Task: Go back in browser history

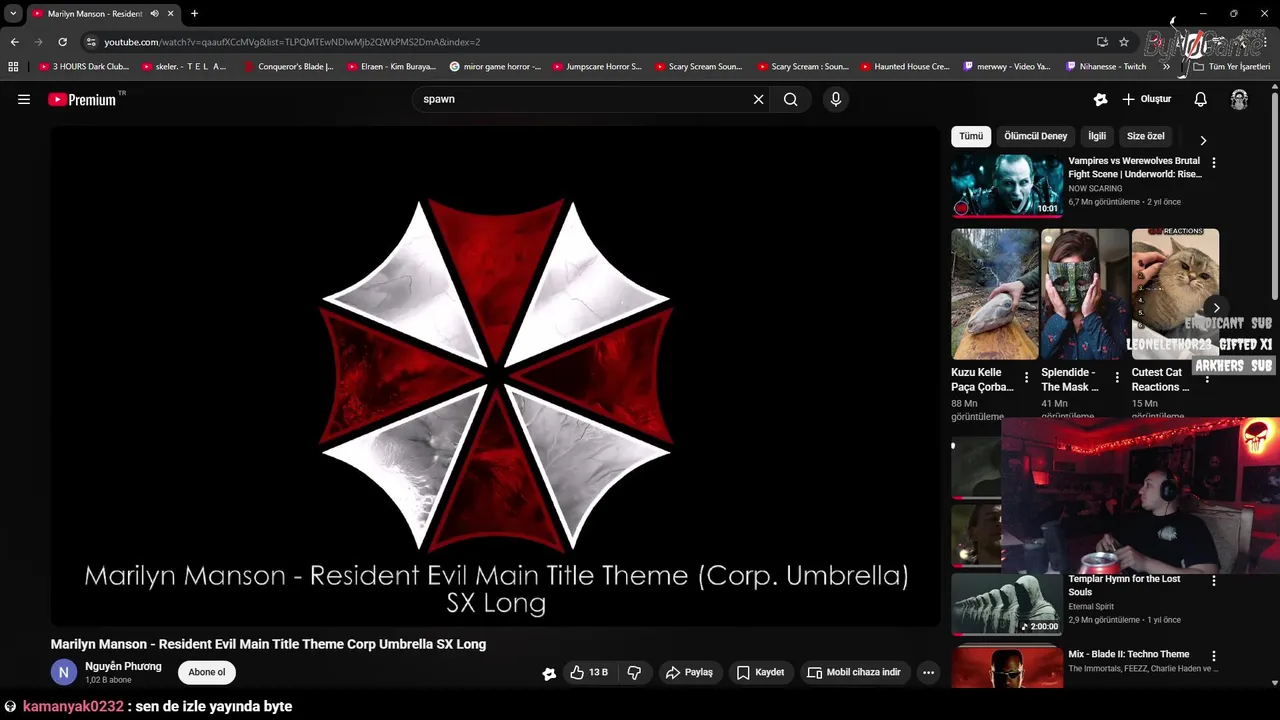Action: tap(14, 42)
